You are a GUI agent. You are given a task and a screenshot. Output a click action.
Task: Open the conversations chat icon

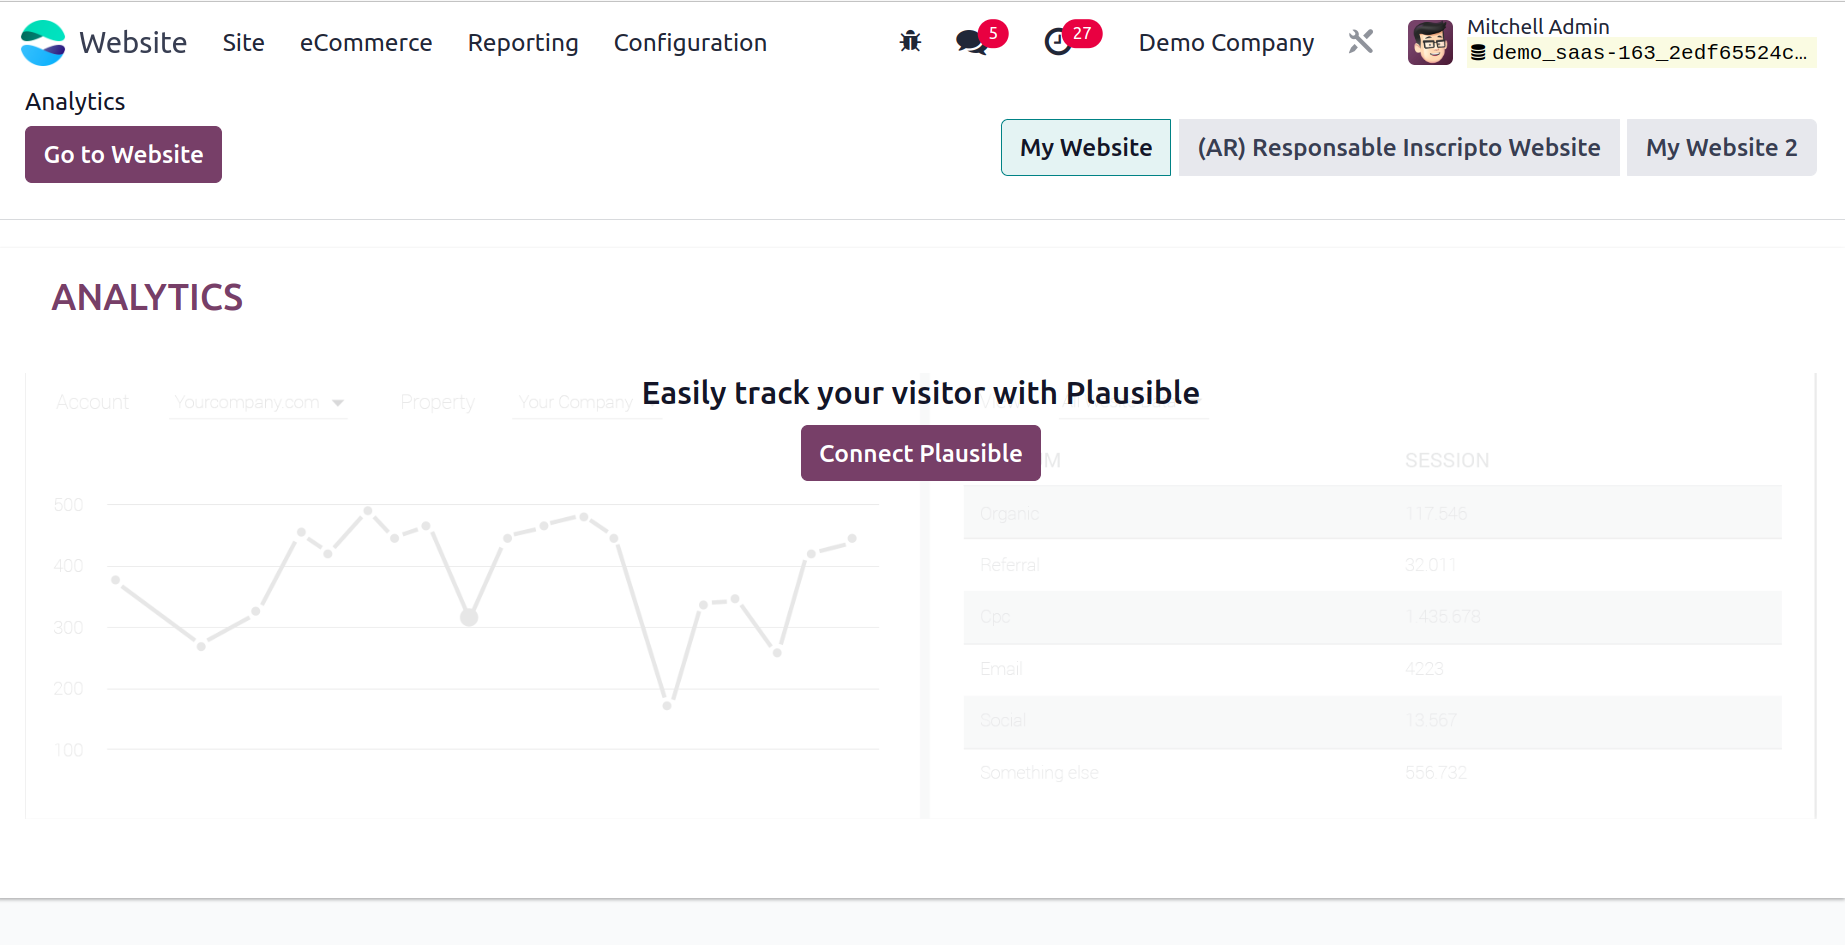[971, 42]
